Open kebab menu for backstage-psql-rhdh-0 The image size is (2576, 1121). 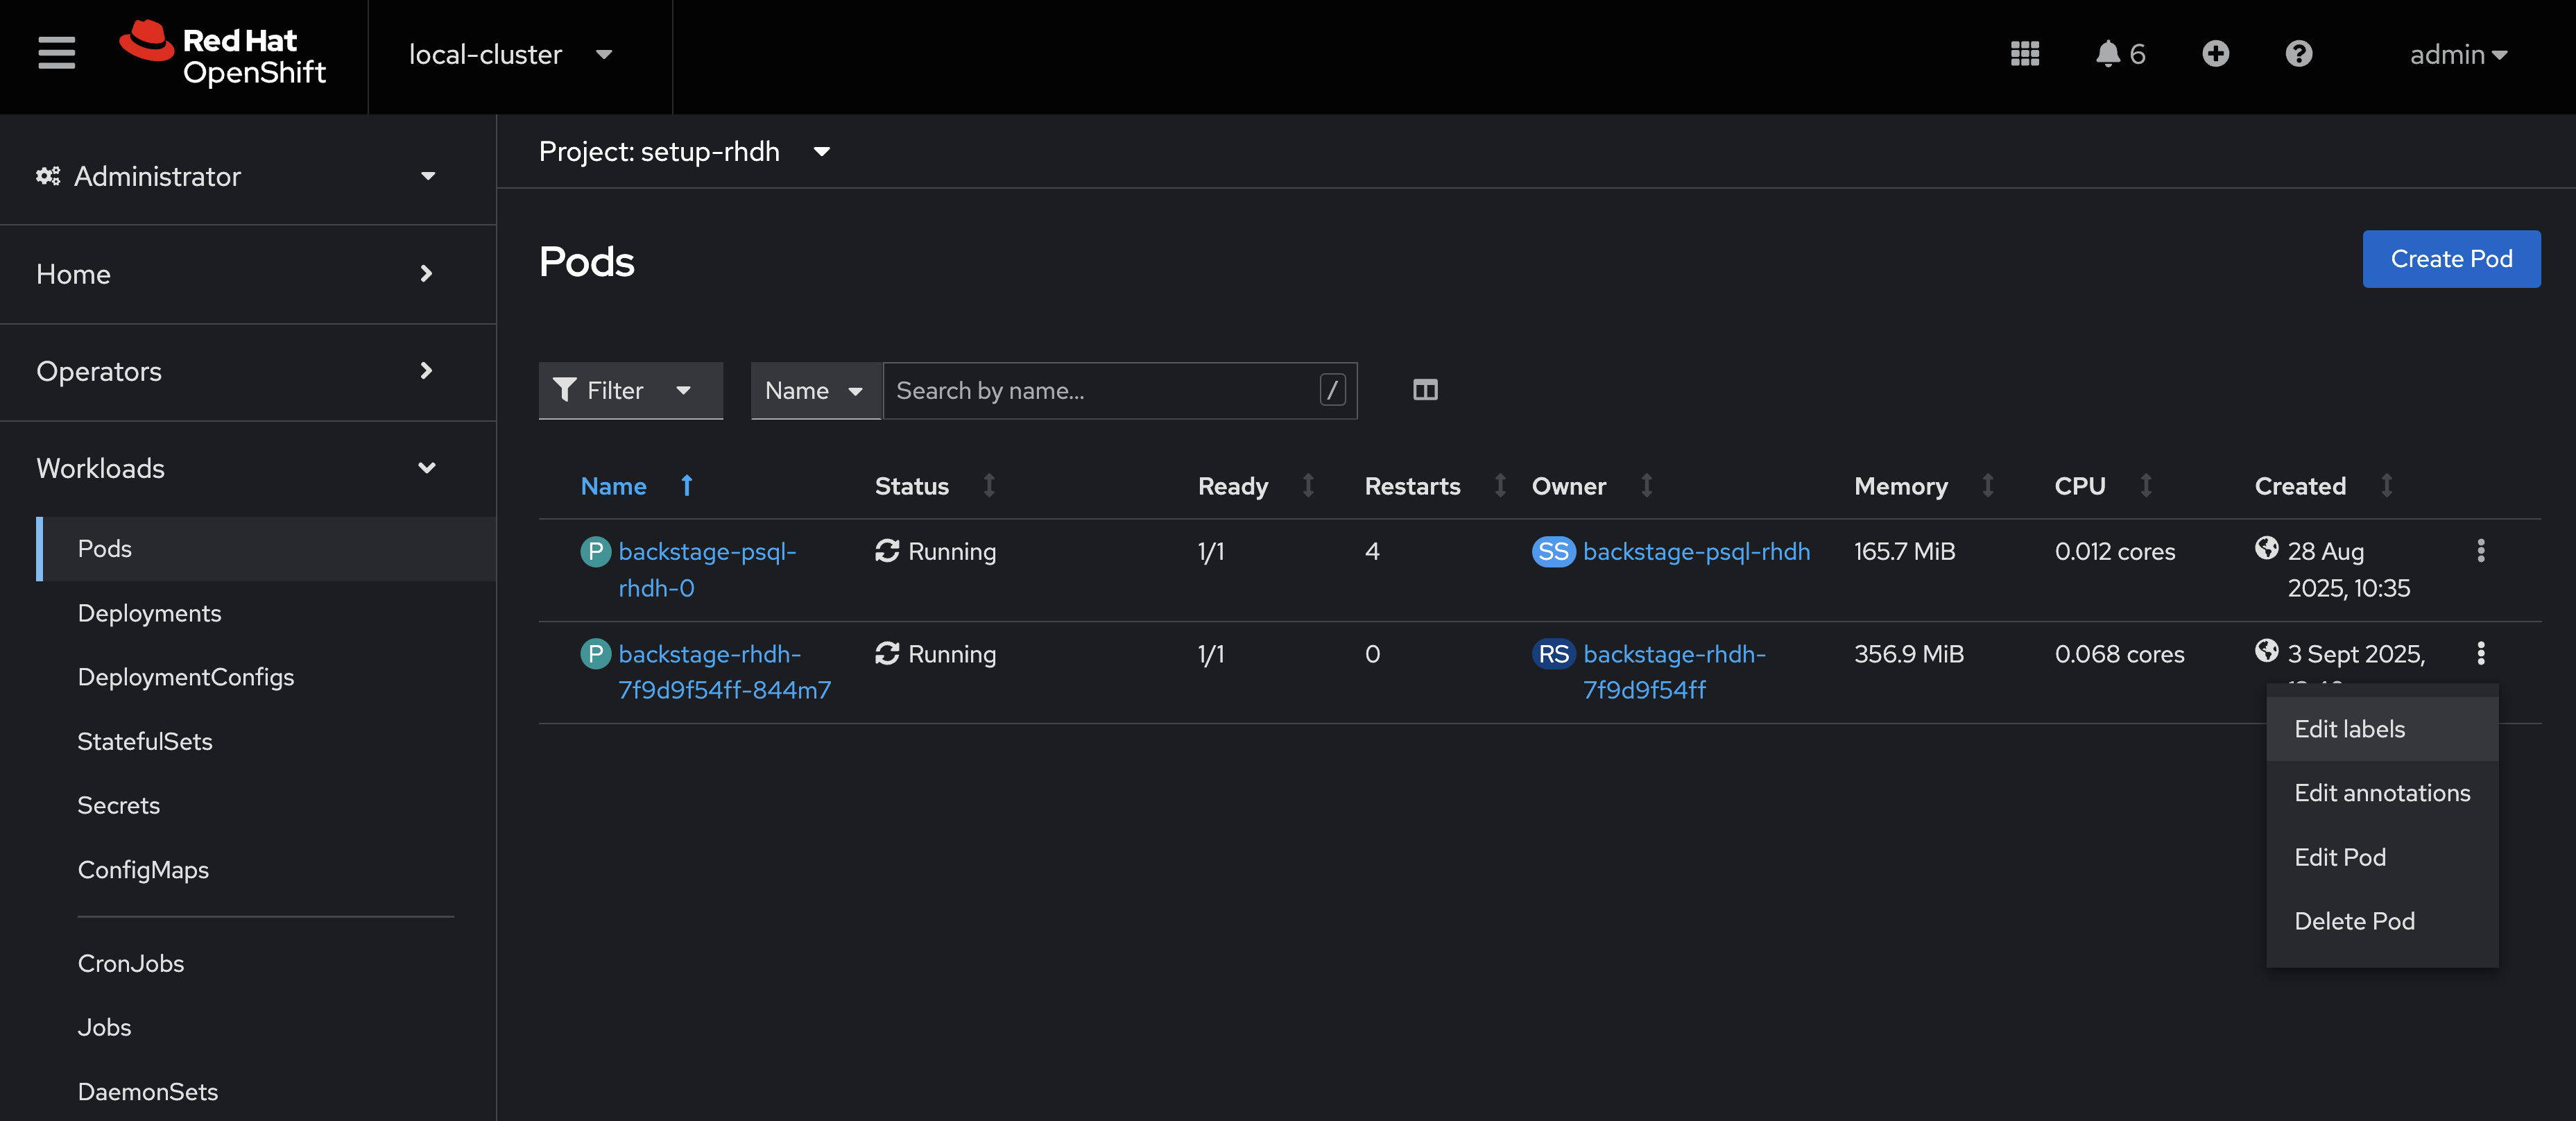[x=2480, y=551]
